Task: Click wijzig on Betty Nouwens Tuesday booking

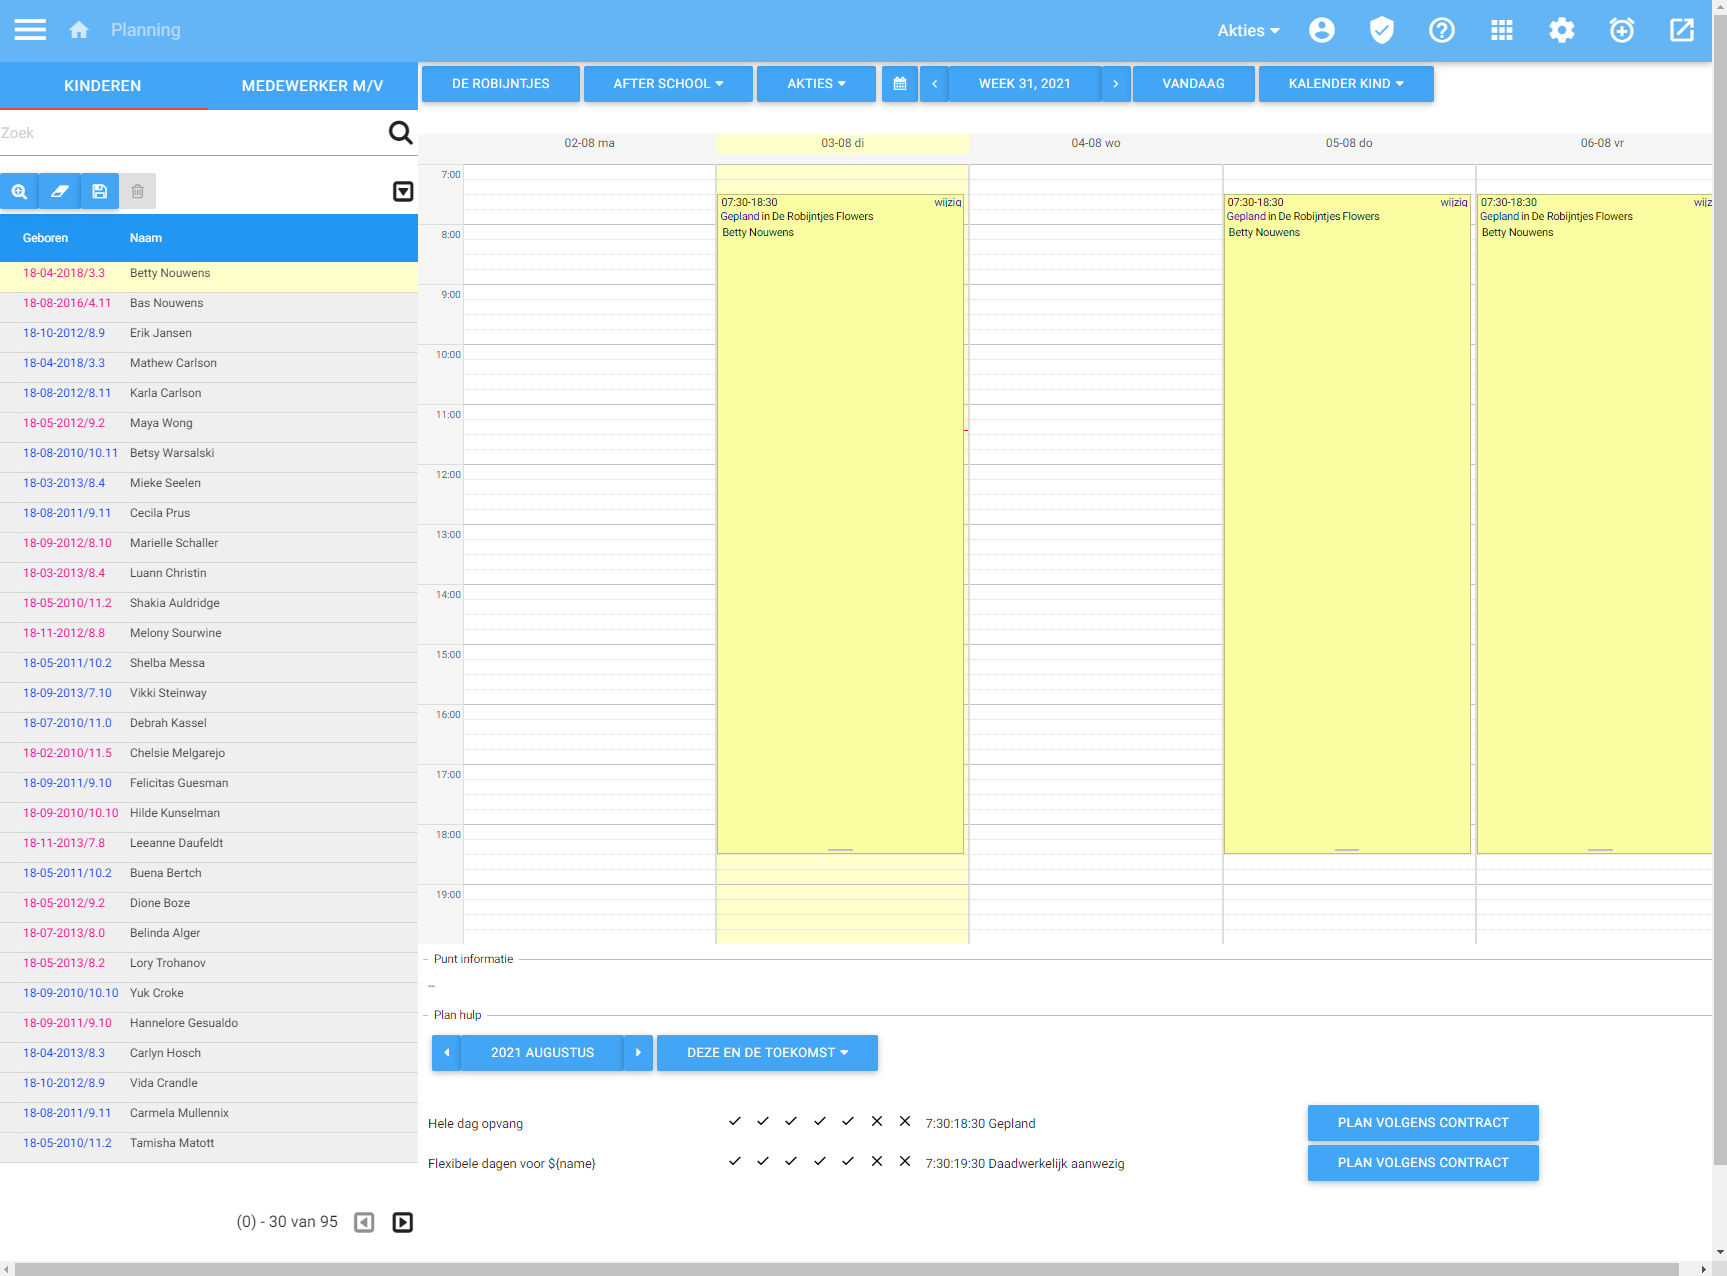Action: pos(946,201)
